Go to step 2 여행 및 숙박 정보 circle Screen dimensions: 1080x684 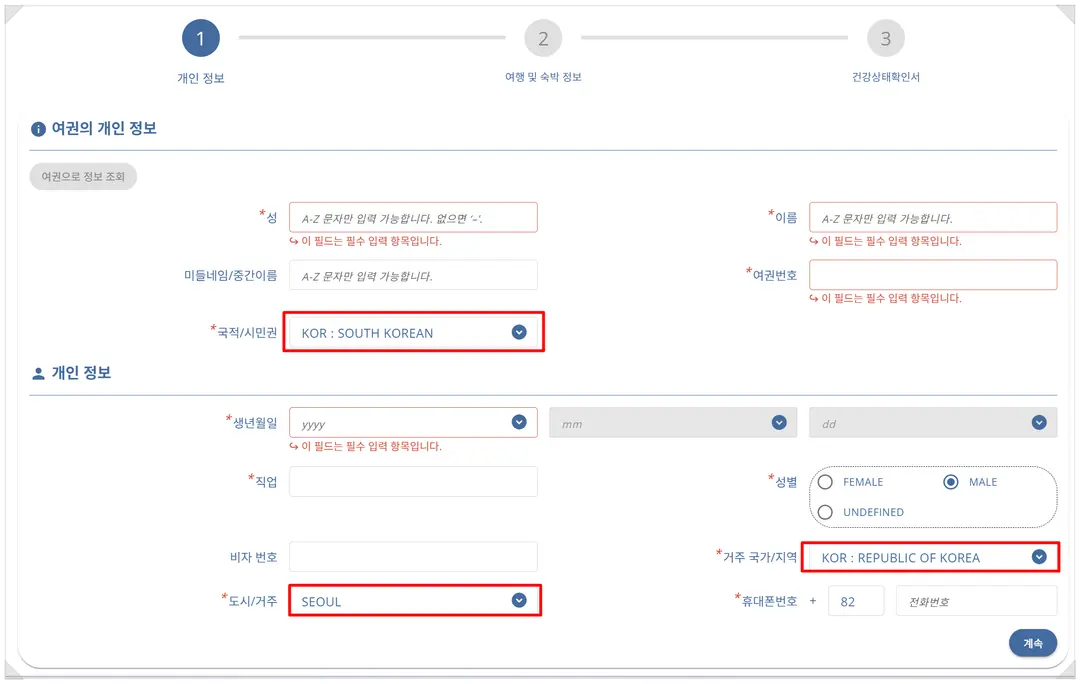pos(543,38)
